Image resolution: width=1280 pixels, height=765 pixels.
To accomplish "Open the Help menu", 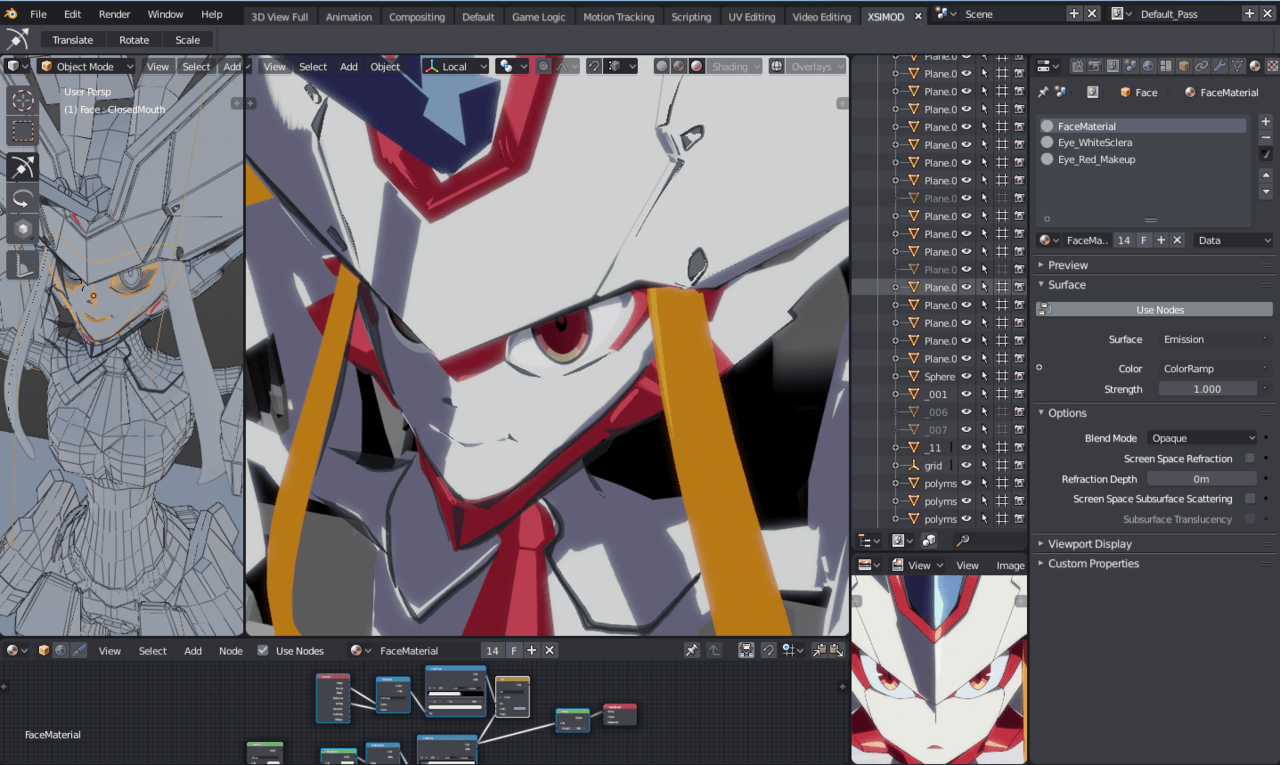I will 212,14.
